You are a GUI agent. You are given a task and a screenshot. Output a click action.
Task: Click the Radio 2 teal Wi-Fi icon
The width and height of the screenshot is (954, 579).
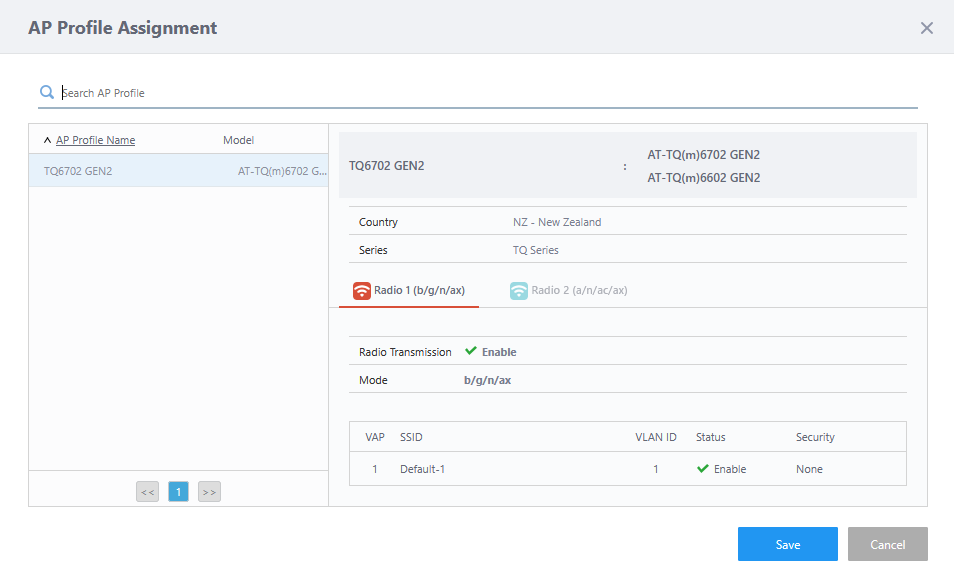518,291
